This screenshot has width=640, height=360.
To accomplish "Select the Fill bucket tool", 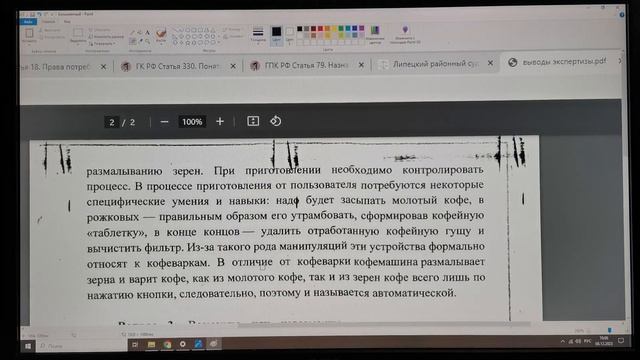I will click(x=140, y=33).
